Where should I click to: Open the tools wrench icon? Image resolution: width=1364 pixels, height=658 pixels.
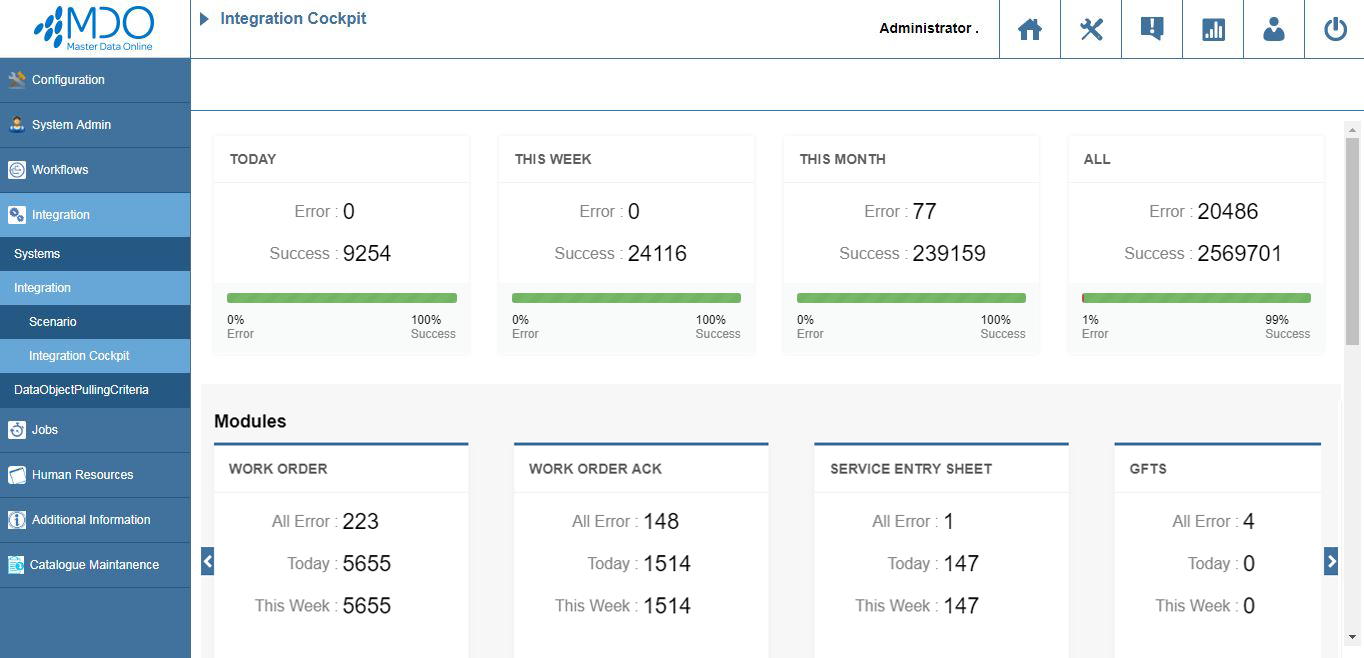pyautogui.click(x=1091, y=29)
